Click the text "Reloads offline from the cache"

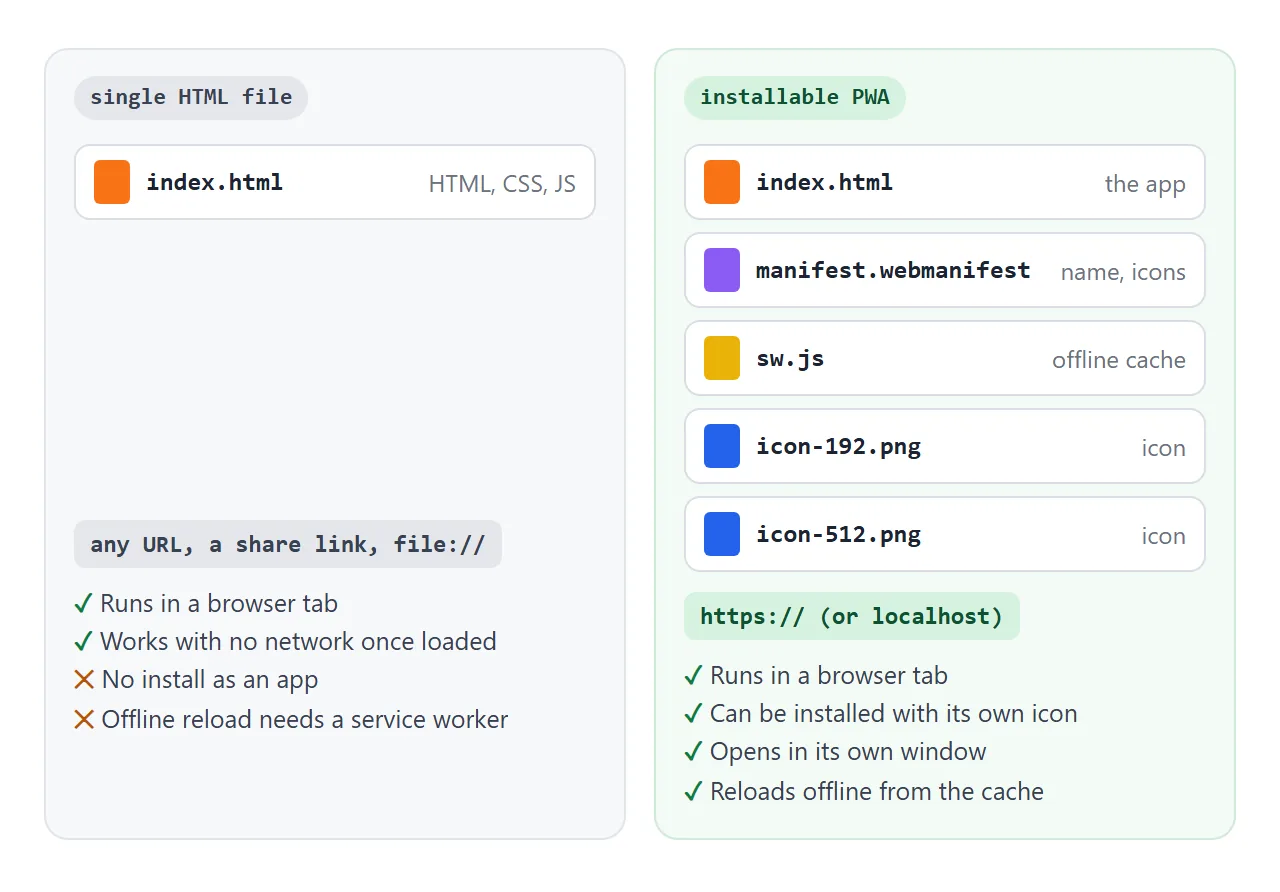pos(877,792)
